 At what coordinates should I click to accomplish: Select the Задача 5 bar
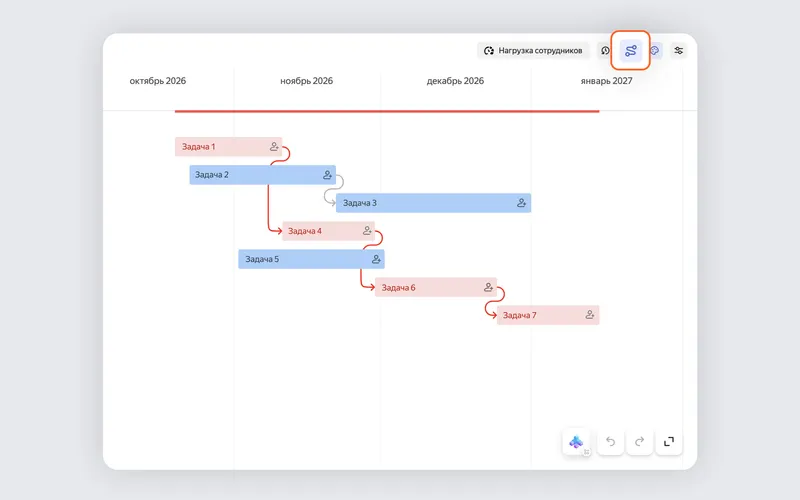(312, 259)
